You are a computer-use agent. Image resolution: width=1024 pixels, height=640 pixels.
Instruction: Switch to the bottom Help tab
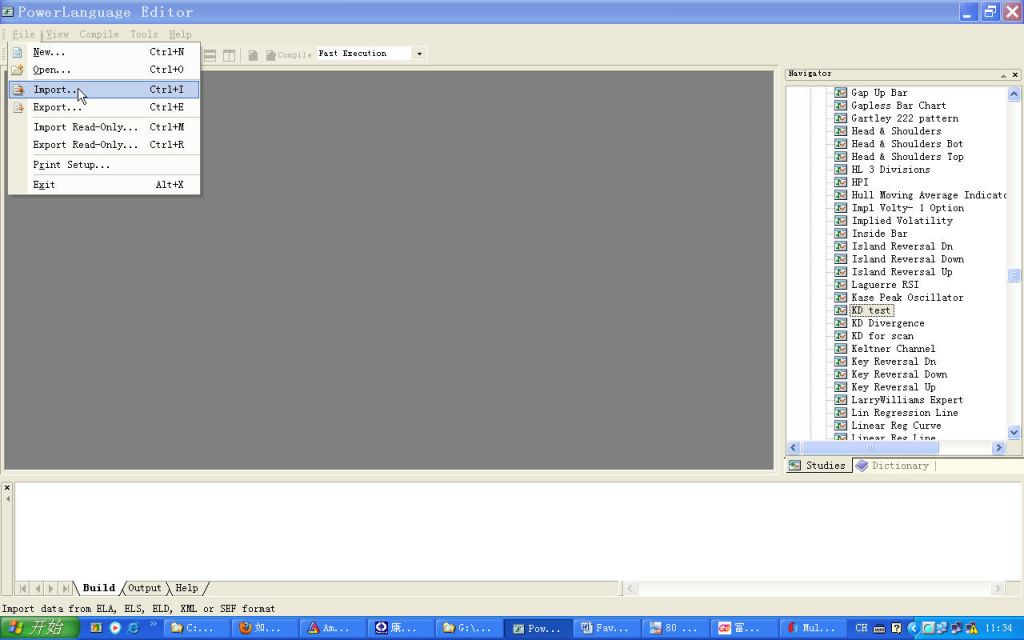pos(187,588)
